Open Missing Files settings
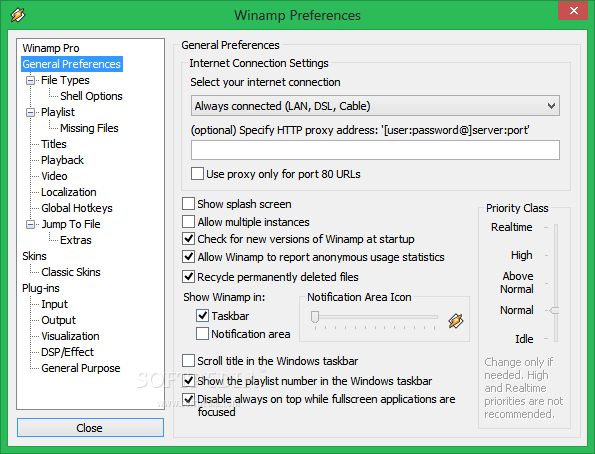Viewport: 595px width, 454px height. (x=89, y=128)
